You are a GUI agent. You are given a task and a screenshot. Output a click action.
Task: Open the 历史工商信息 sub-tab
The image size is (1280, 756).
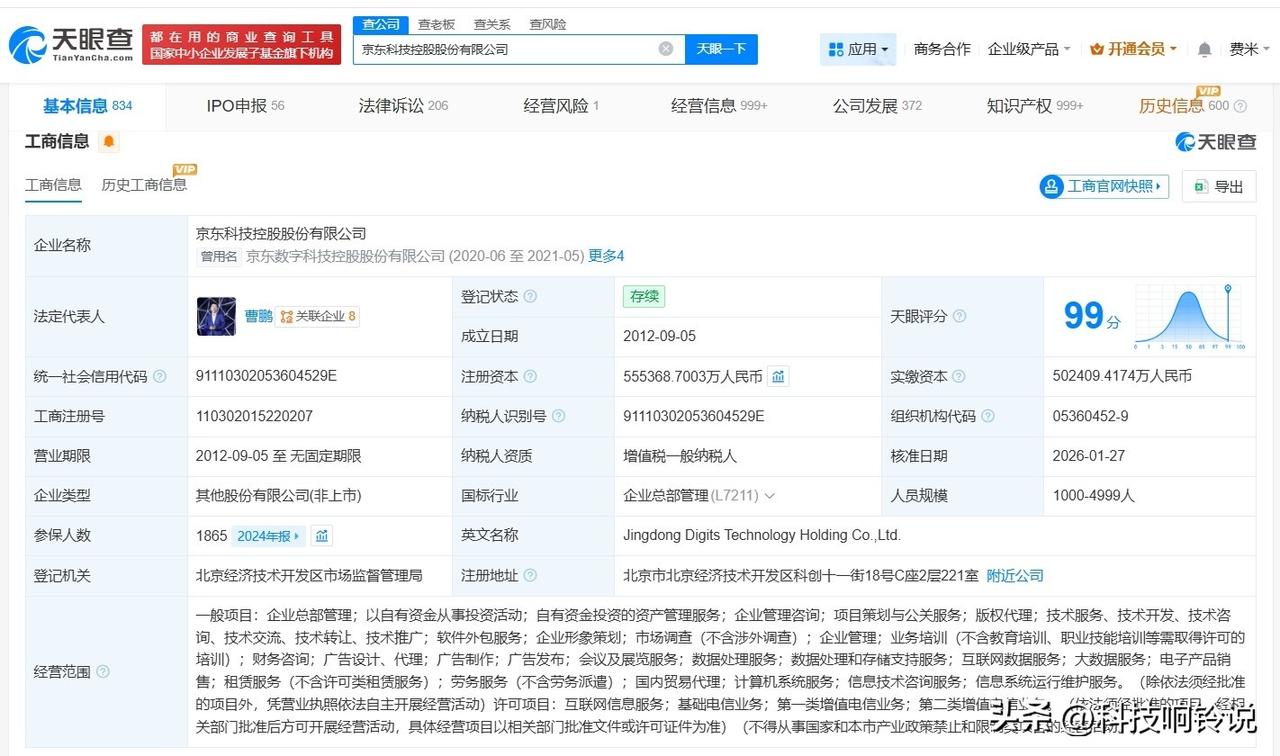[144, 185]
